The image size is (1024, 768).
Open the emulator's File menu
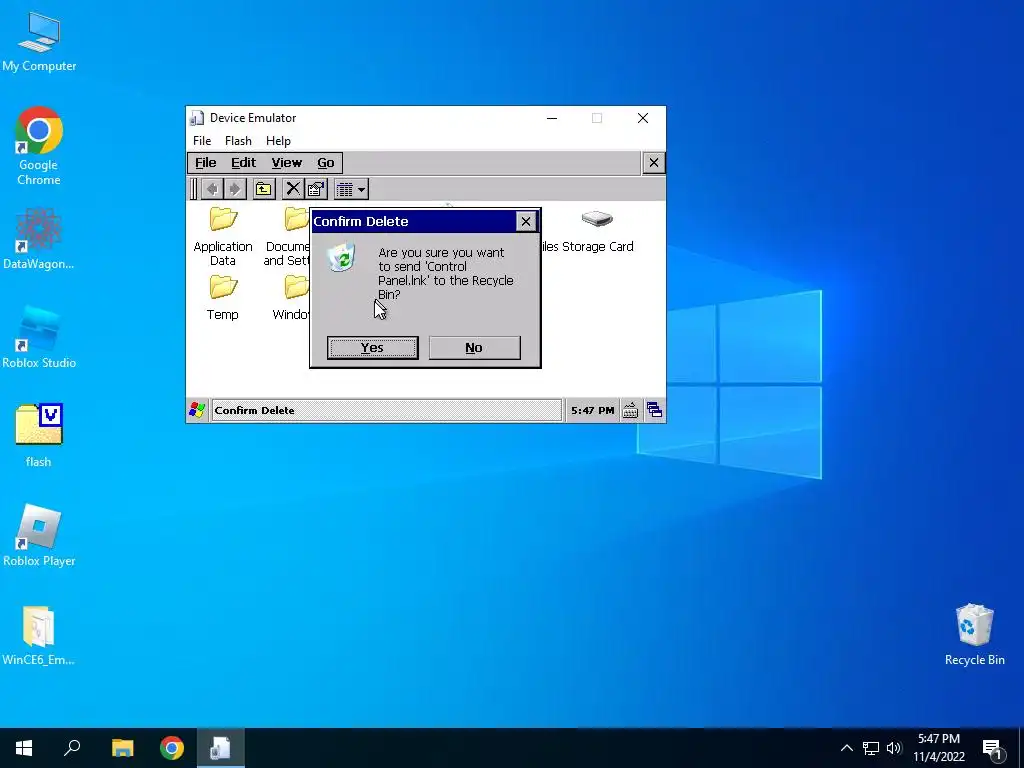point(202,140)
